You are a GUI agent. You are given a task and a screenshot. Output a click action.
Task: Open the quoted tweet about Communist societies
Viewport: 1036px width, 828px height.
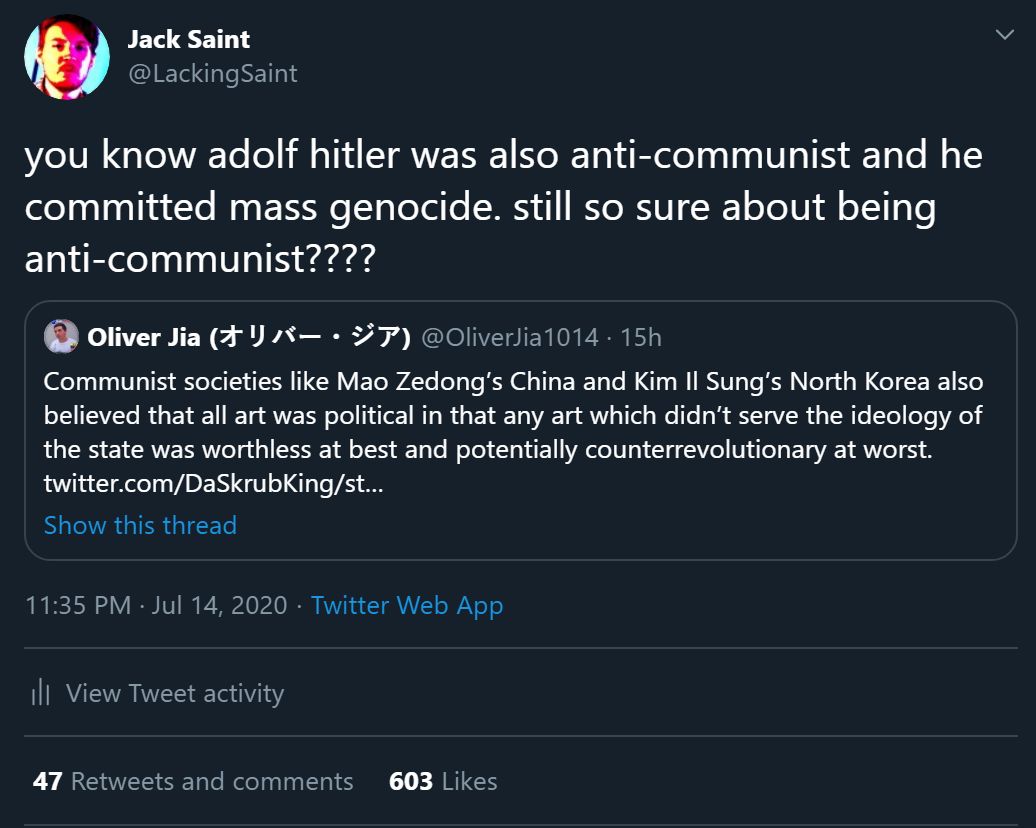coord(513,416)
